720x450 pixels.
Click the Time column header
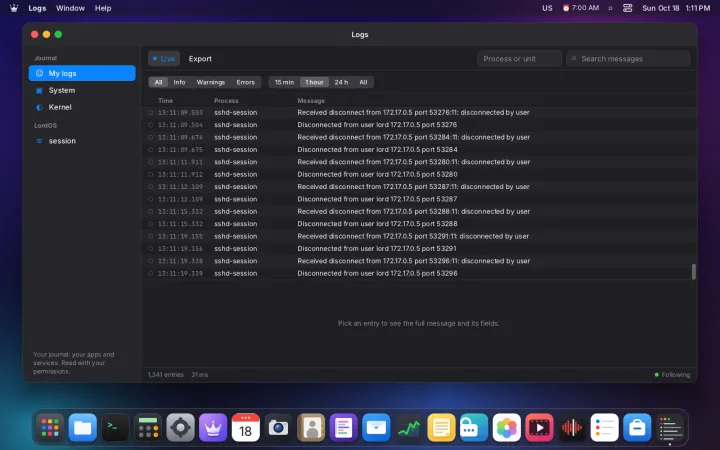pyautogui.click(x=166, y=101)
